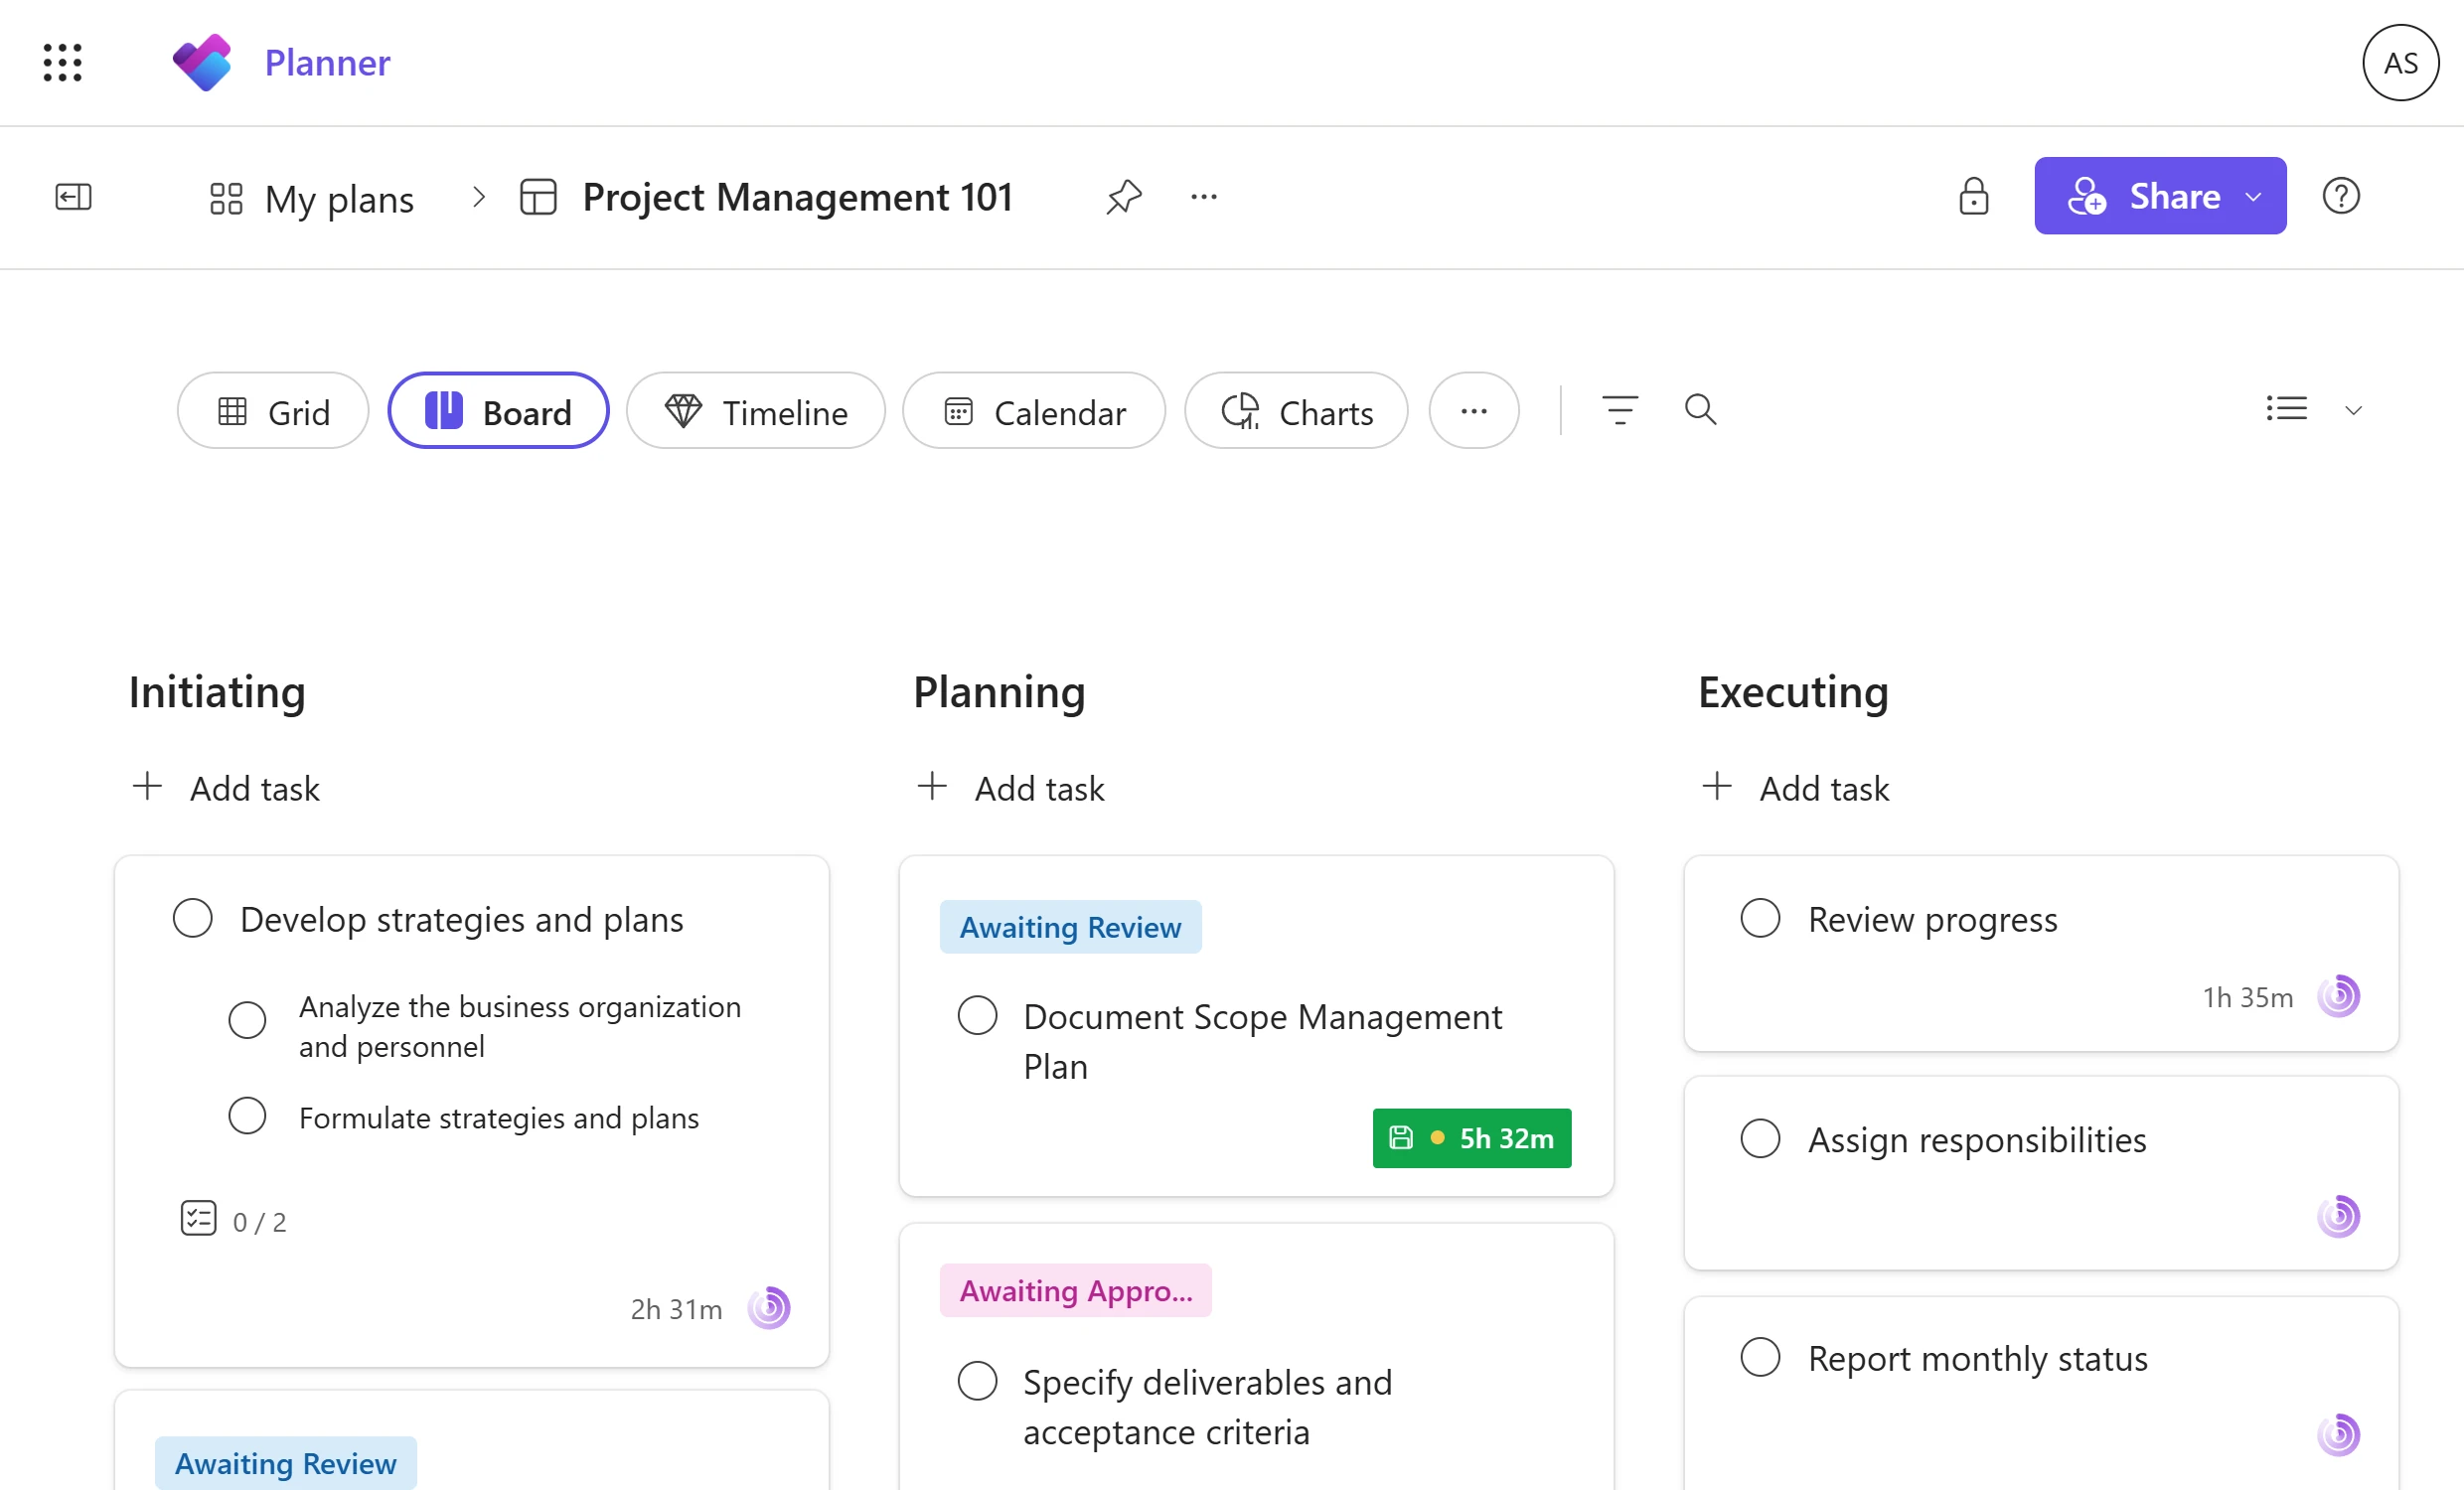Click the list grouping icon
This screenshot has width=2464, height=1490.
click(2287, 409)
